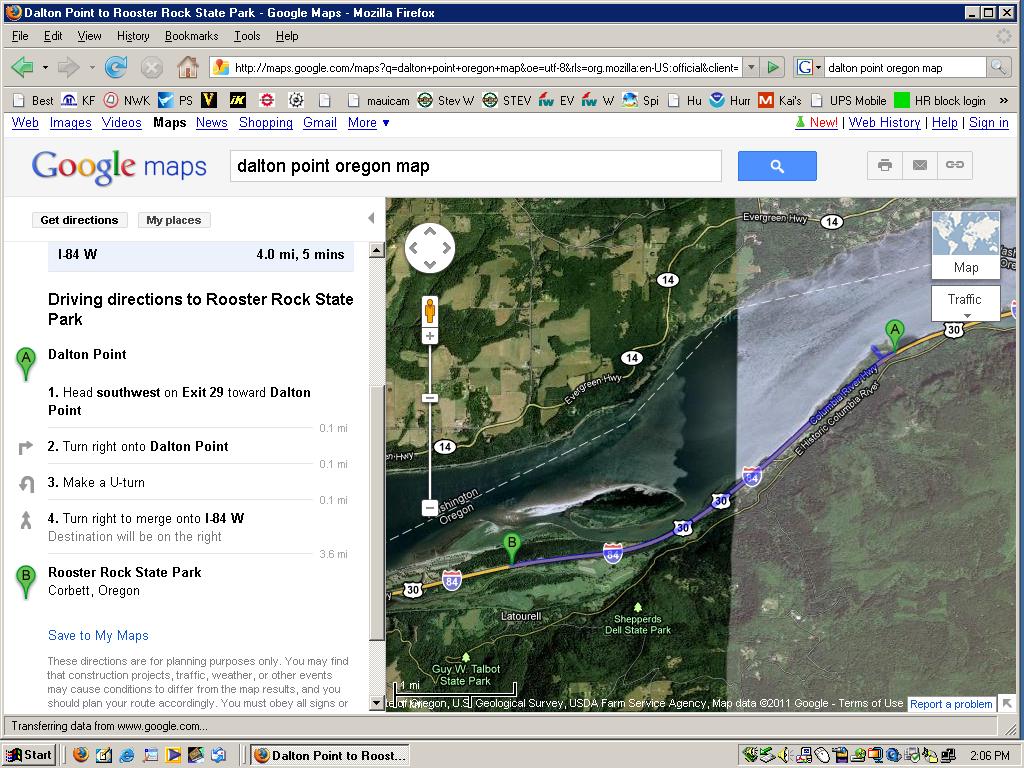Open the PS bookmark in the bookmarks toolbar
This screenshot has height=768, width=1024.
point(176,101)
